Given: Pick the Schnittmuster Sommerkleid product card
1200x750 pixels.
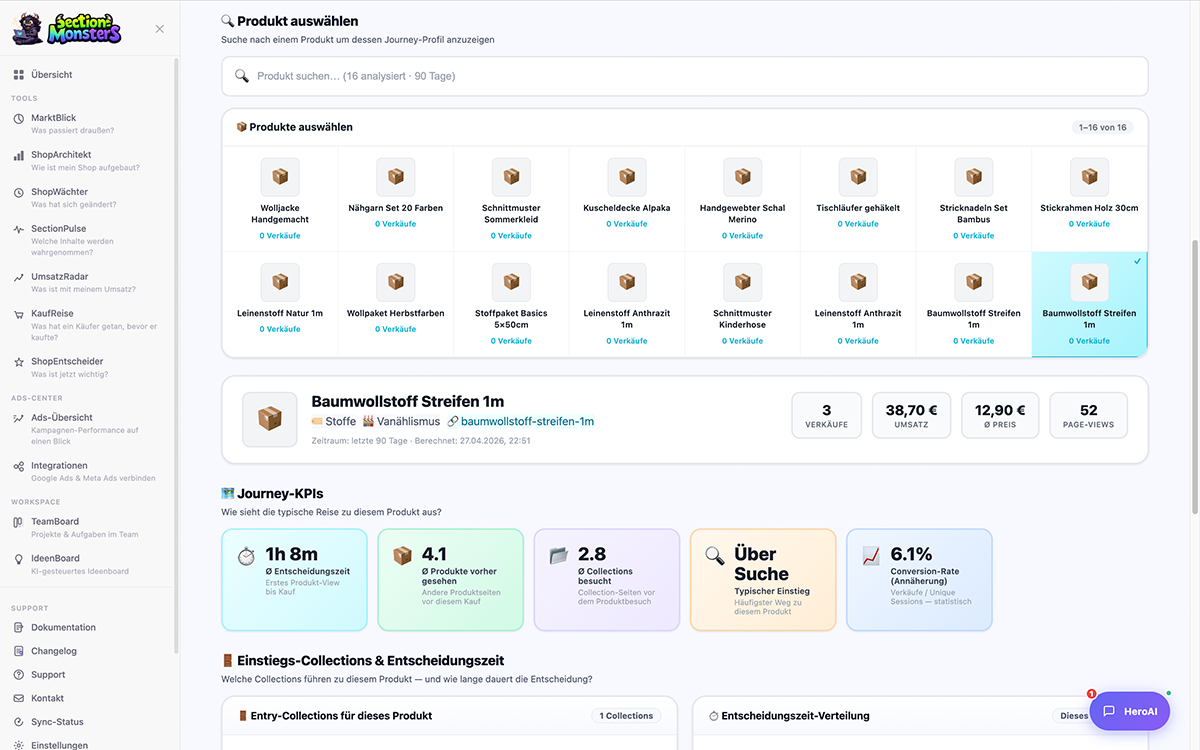Looking at the screenshot, I should pyautogui.click(x=511, y=200).
